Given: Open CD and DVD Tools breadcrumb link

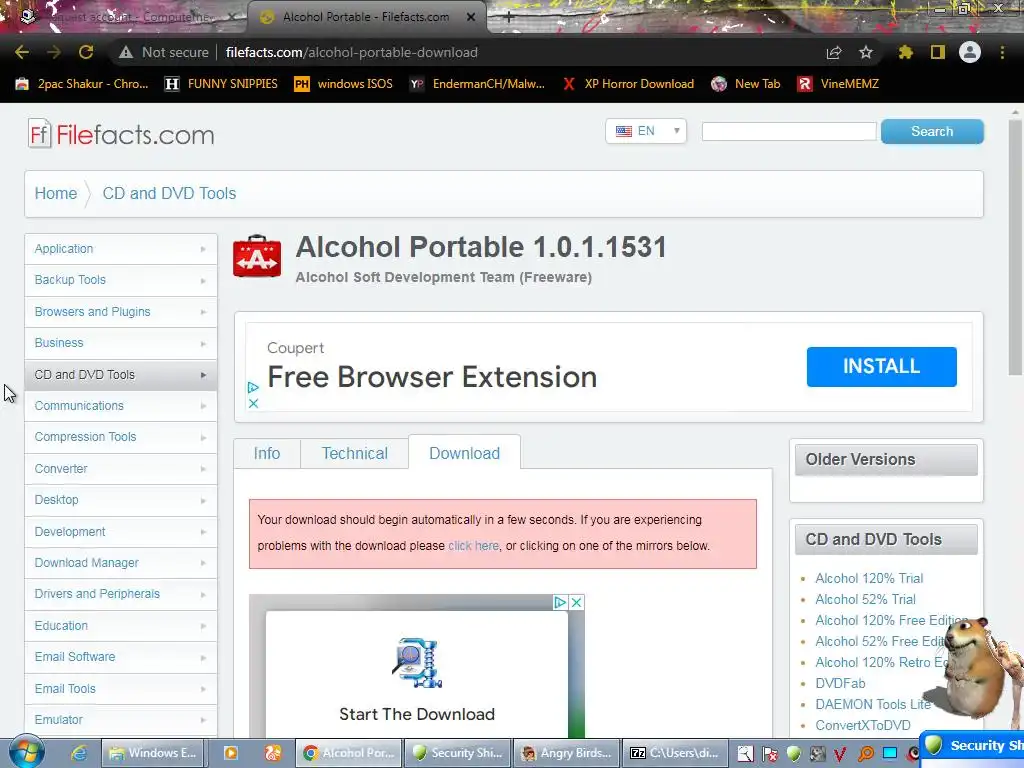Looking at the screenshot, I should pyautogui.click(x=169, y=193).
